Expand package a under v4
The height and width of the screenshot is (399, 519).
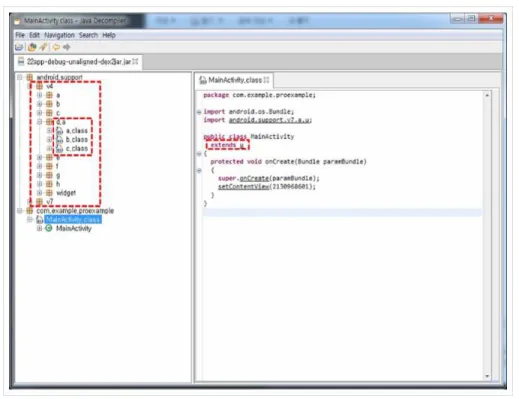[x=39, y=95]
